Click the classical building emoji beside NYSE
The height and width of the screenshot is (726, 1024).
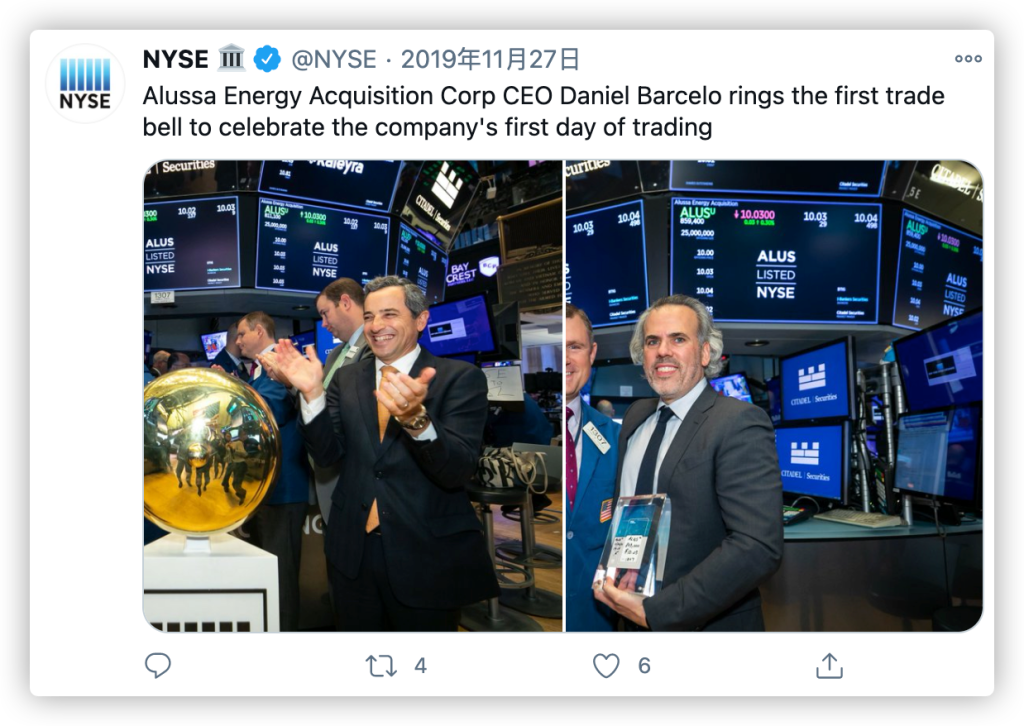[x=231, y=60]
